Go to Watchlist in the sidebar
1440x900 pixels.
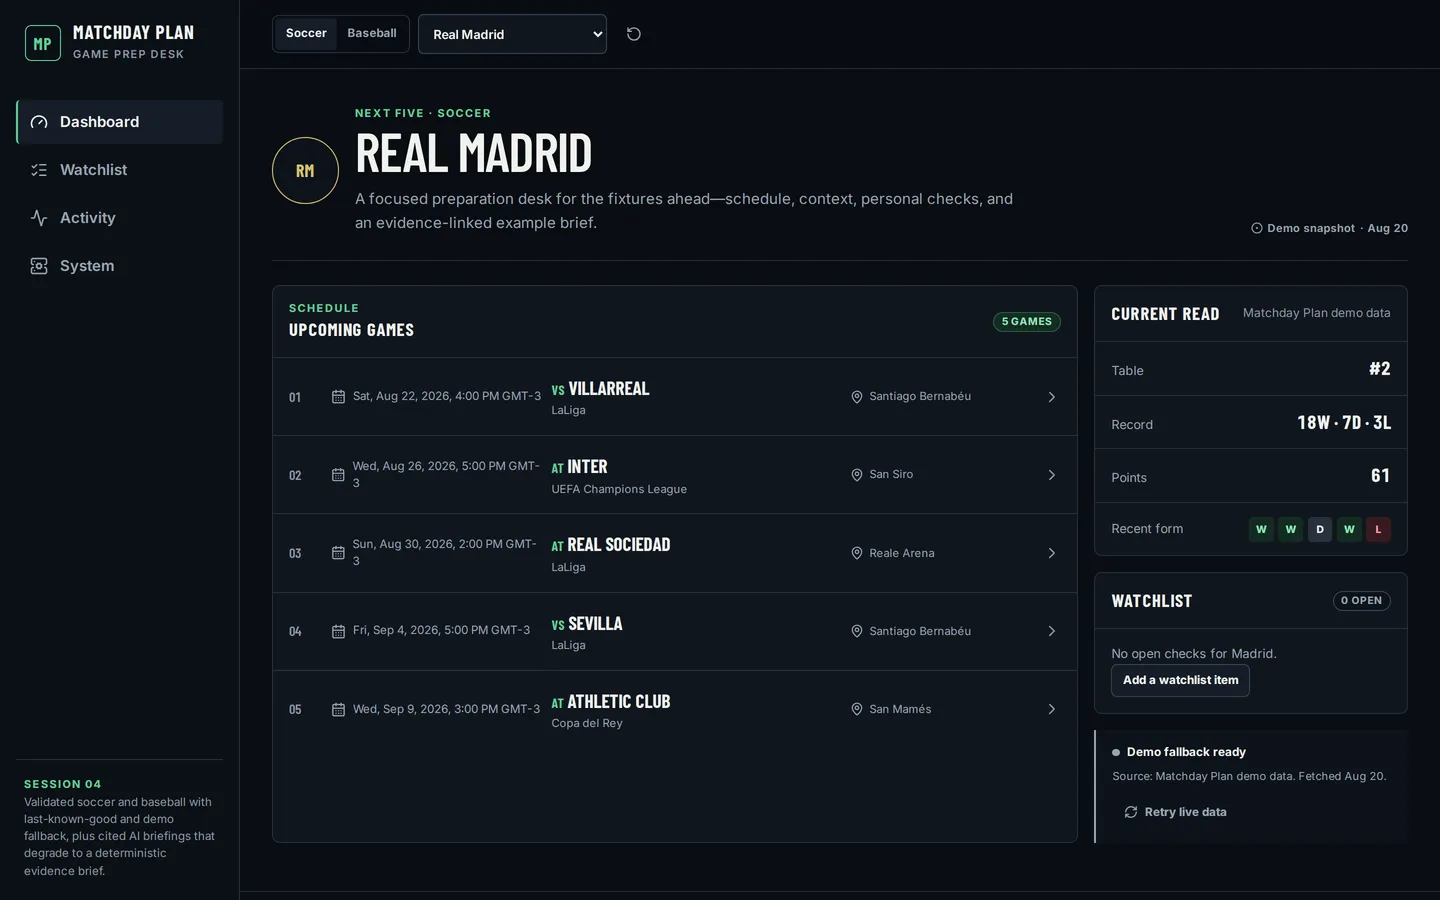tap(119, 170)
